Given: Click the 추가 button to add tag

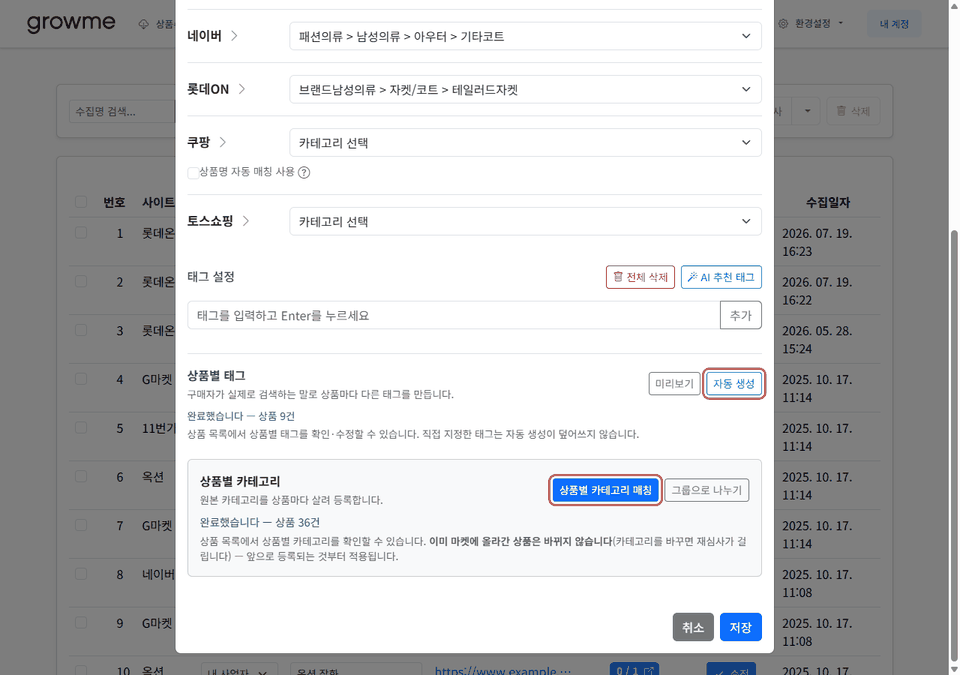Looking at the screenshot, I should [x=741, y=315].
